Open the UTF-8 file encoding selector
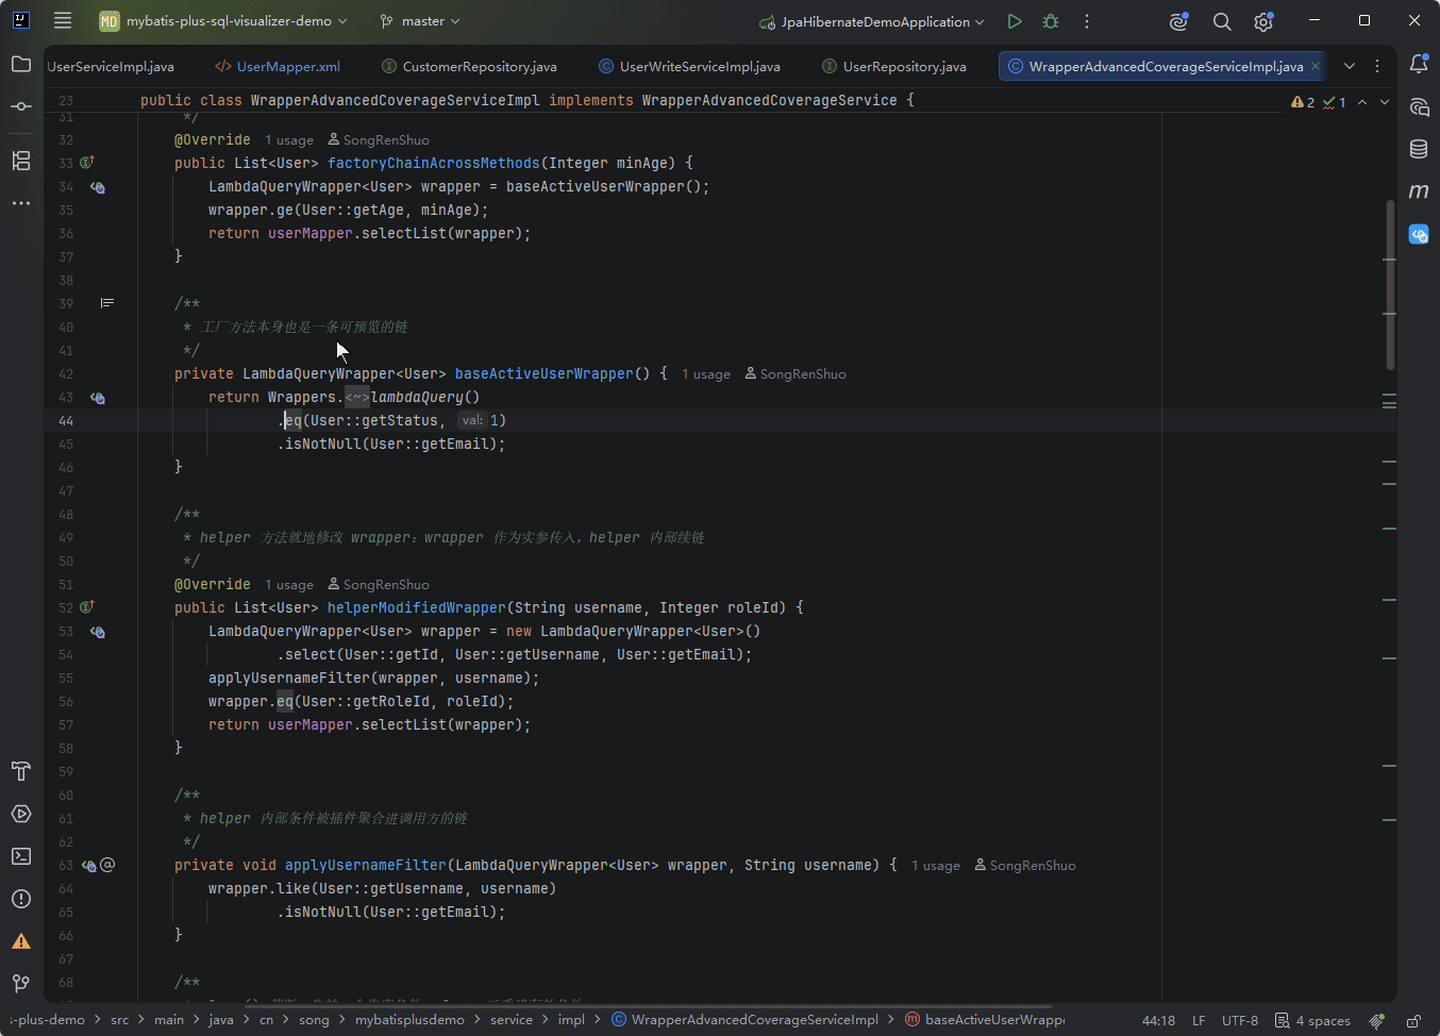 point(1240,1020)
